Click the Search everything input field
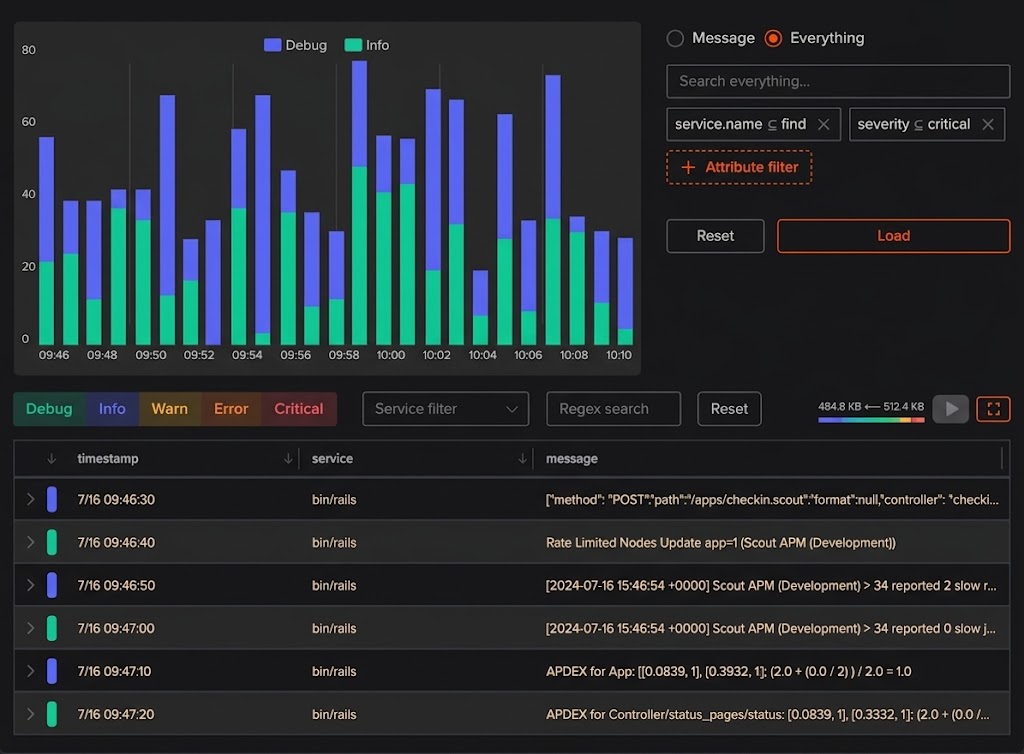The image size is (1024, 754). coord(838,81)
